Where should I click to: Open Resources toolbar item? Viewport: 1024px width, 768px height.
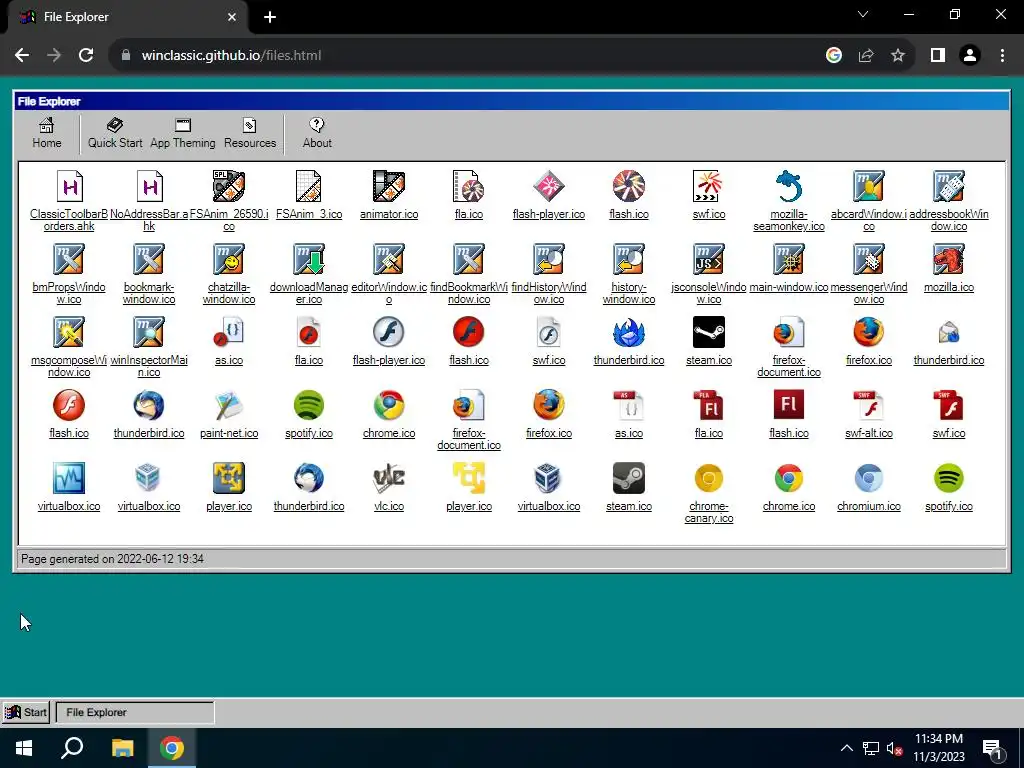click(250, 134)
